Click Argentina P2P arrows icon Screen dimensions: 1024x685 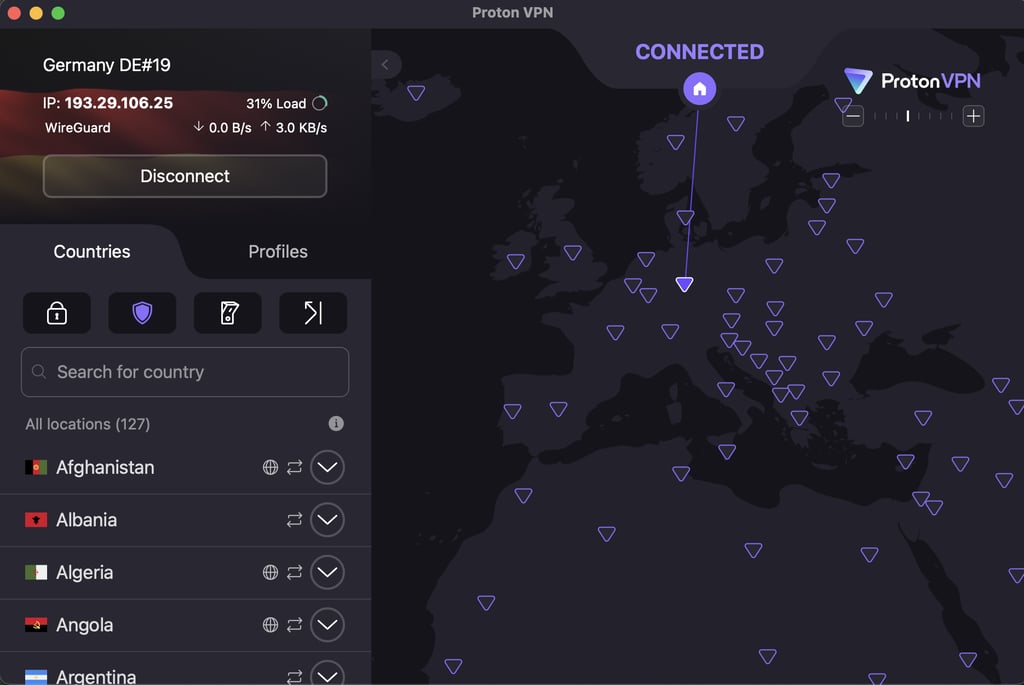tap(295, 677)
